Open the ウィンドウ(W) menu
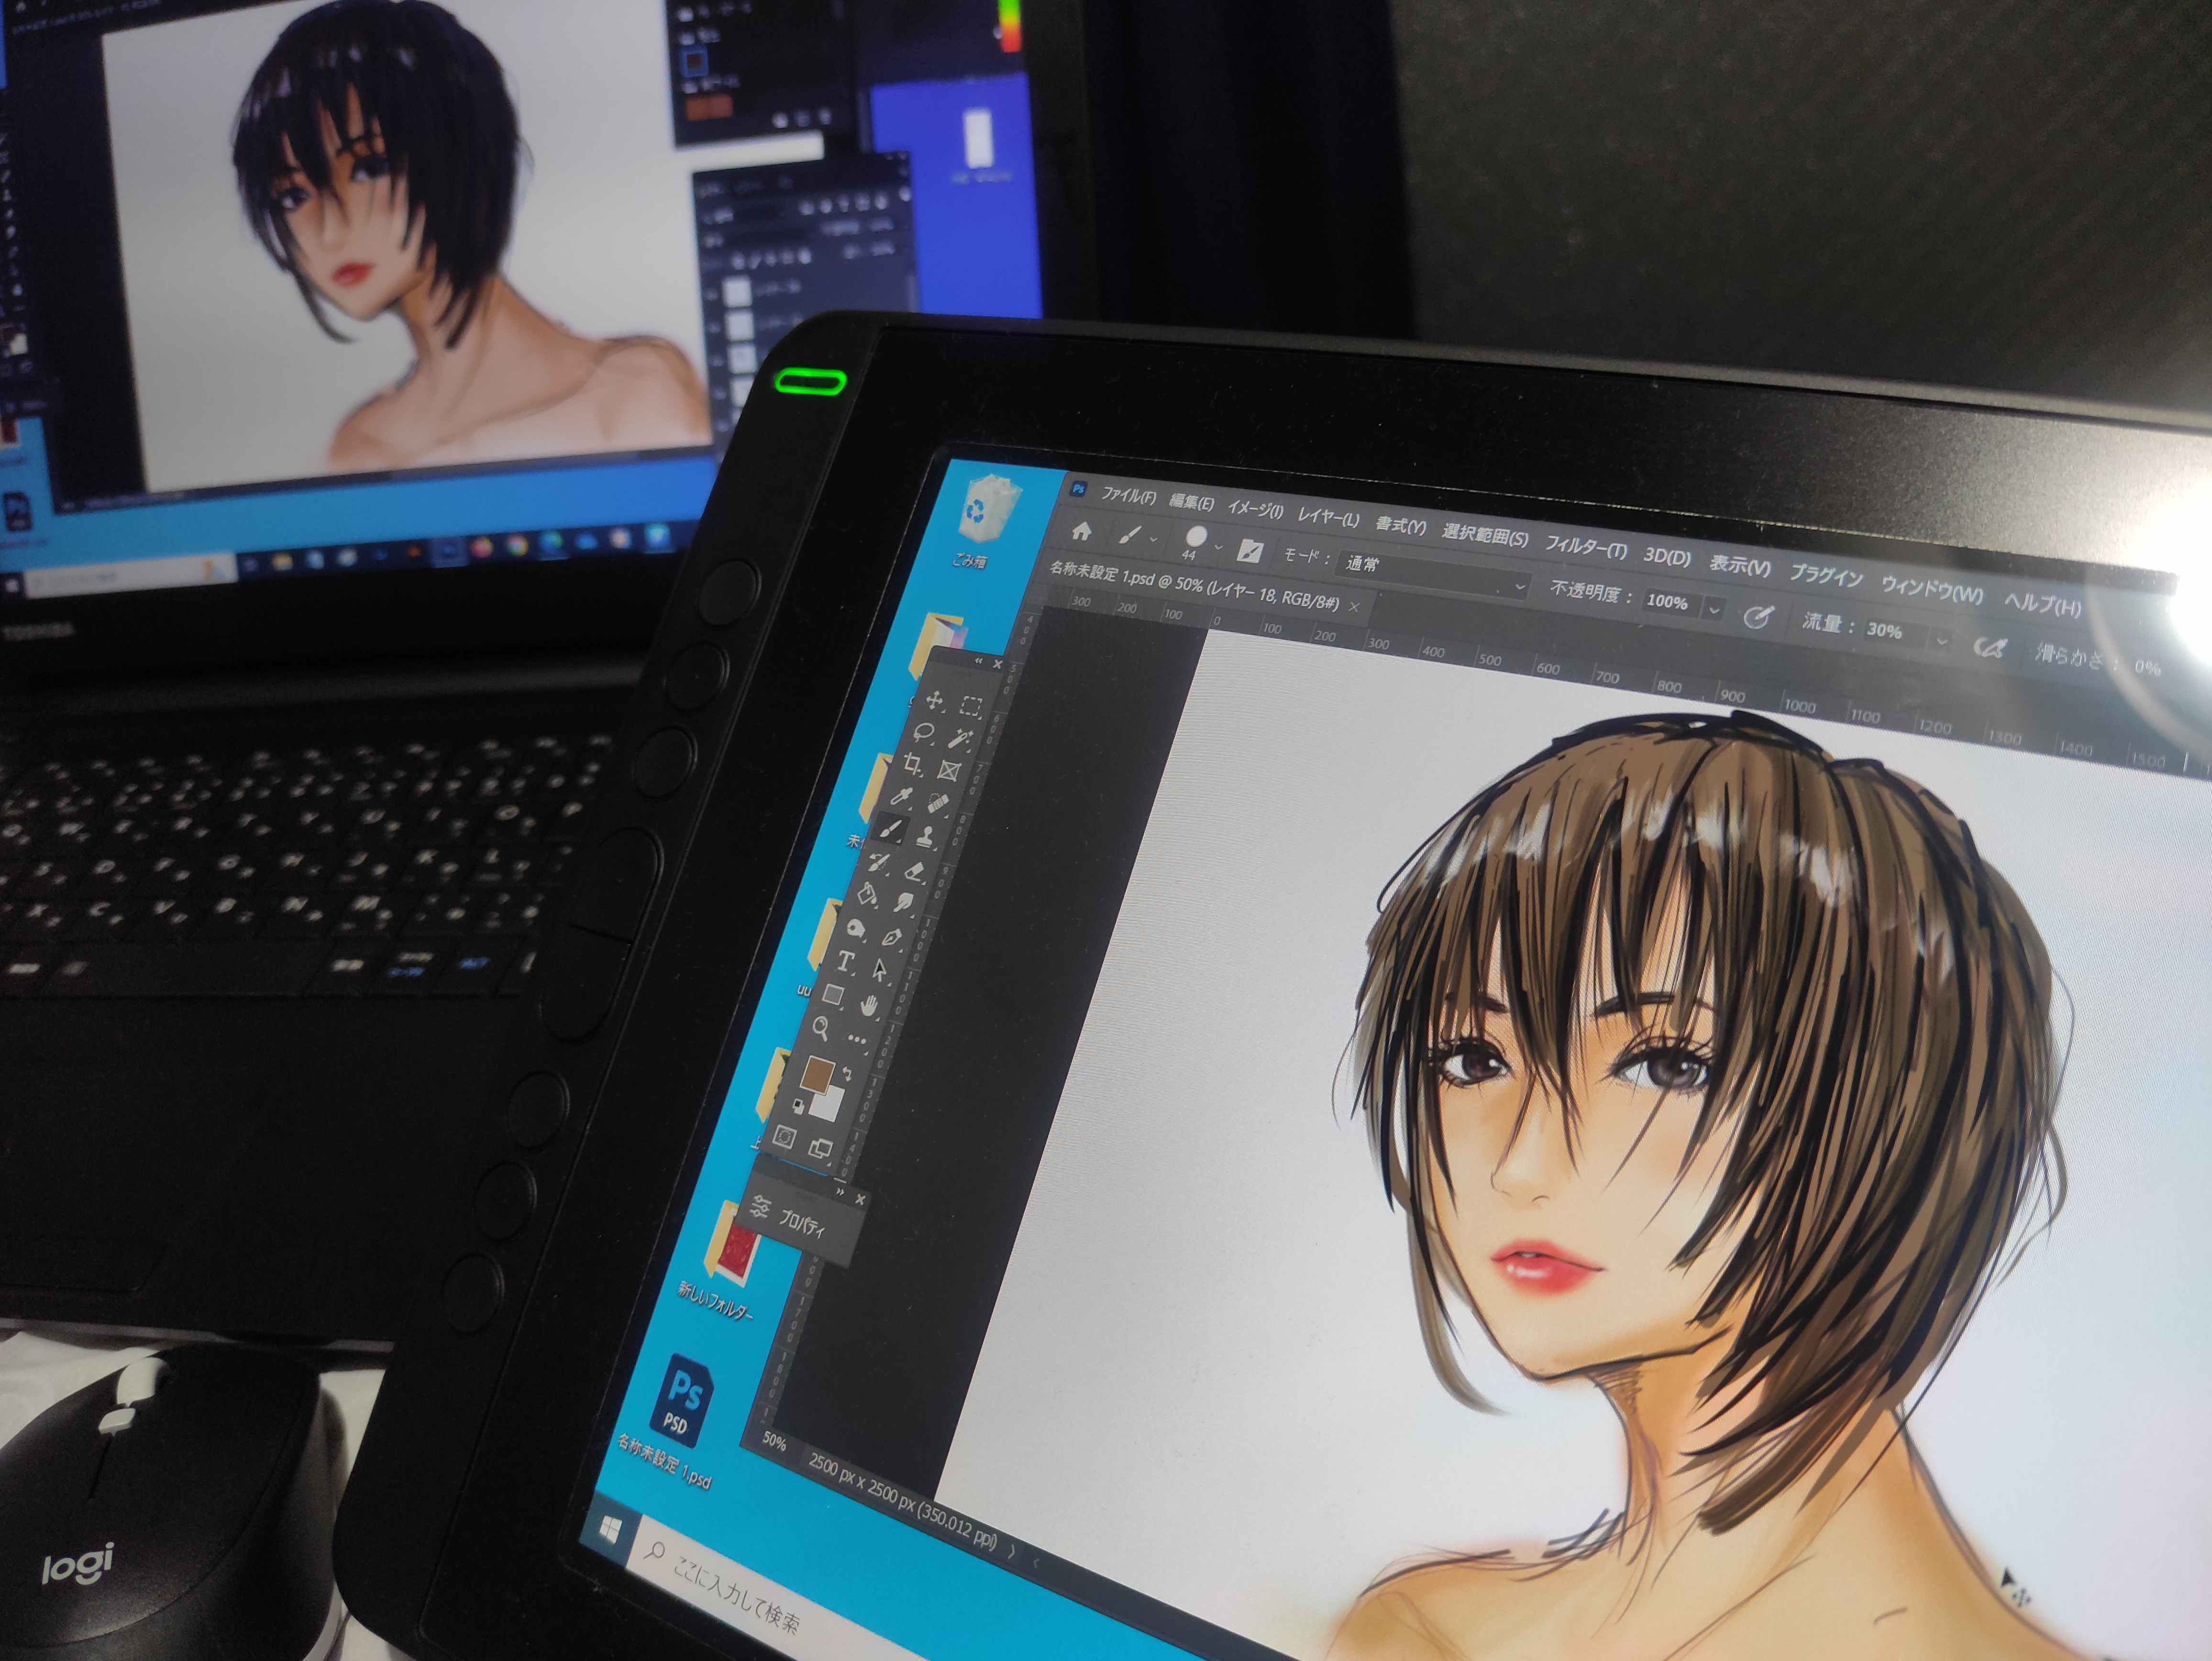 (x=1932, y=590)
